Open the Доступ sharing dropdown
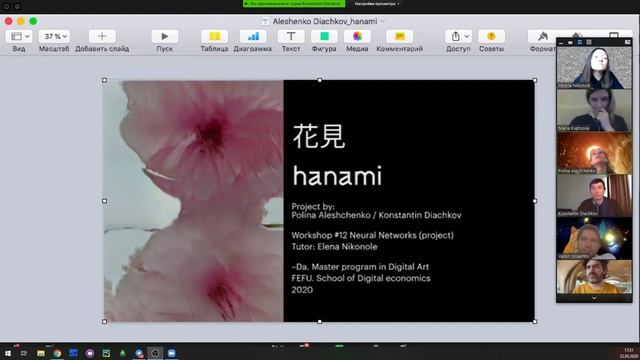Screen dimensions: 640x360 pos(458,36)
